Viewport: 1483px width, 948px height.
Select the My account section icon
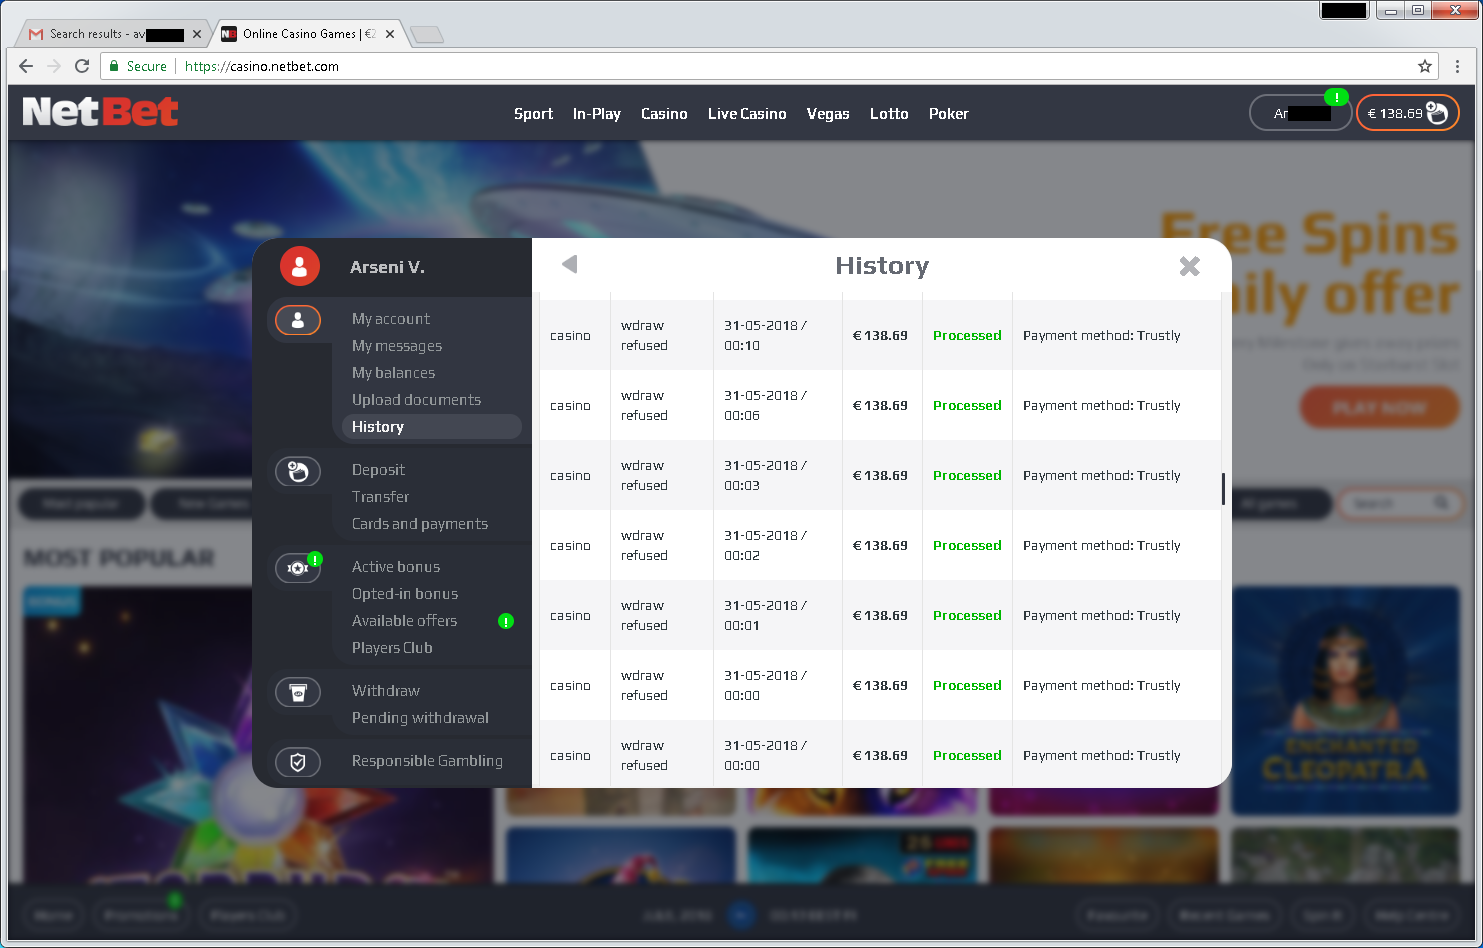pos(298,320)
